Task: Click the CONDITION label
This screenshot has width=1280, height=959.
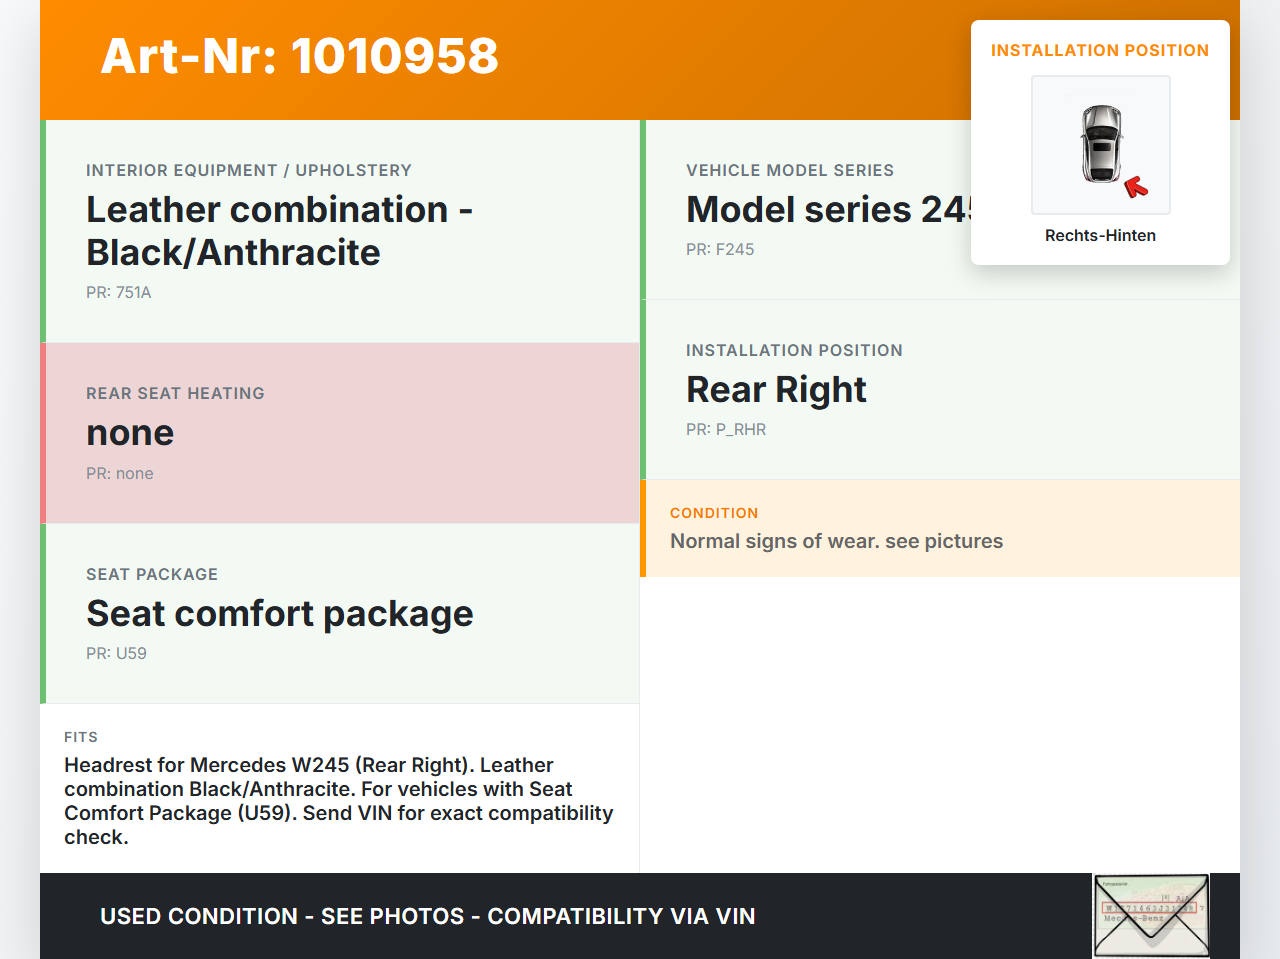Action: (714, 513)
